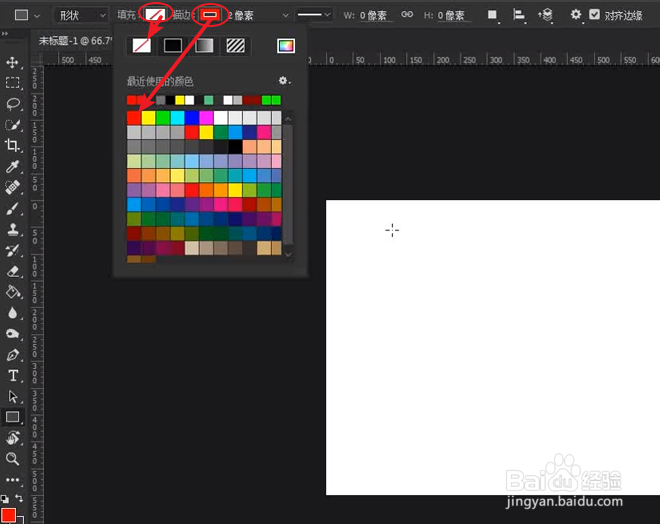Select the Crop tool
Screen dimensions: 660x524
(x=12, y=146)
